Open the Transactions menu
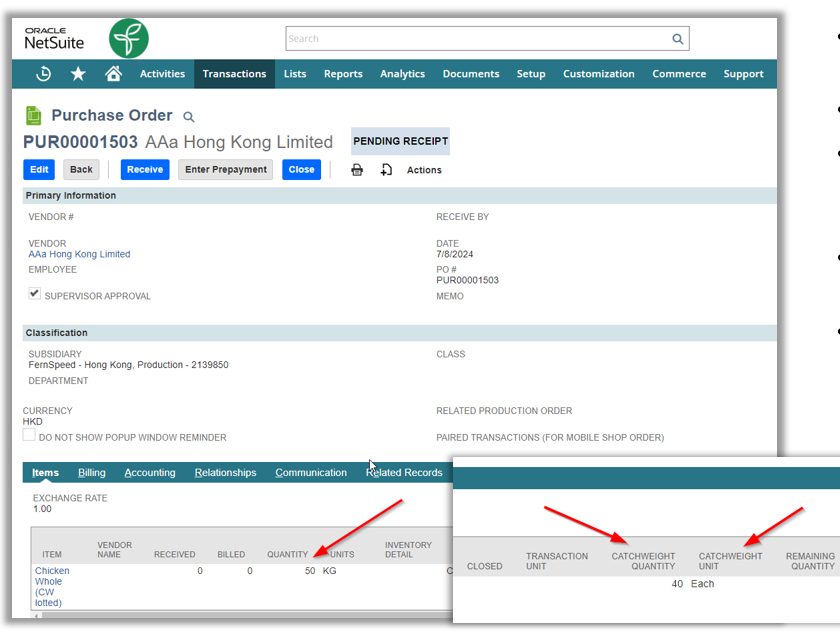This screenshot has width=840, height=637. click(x=234, y=74)
